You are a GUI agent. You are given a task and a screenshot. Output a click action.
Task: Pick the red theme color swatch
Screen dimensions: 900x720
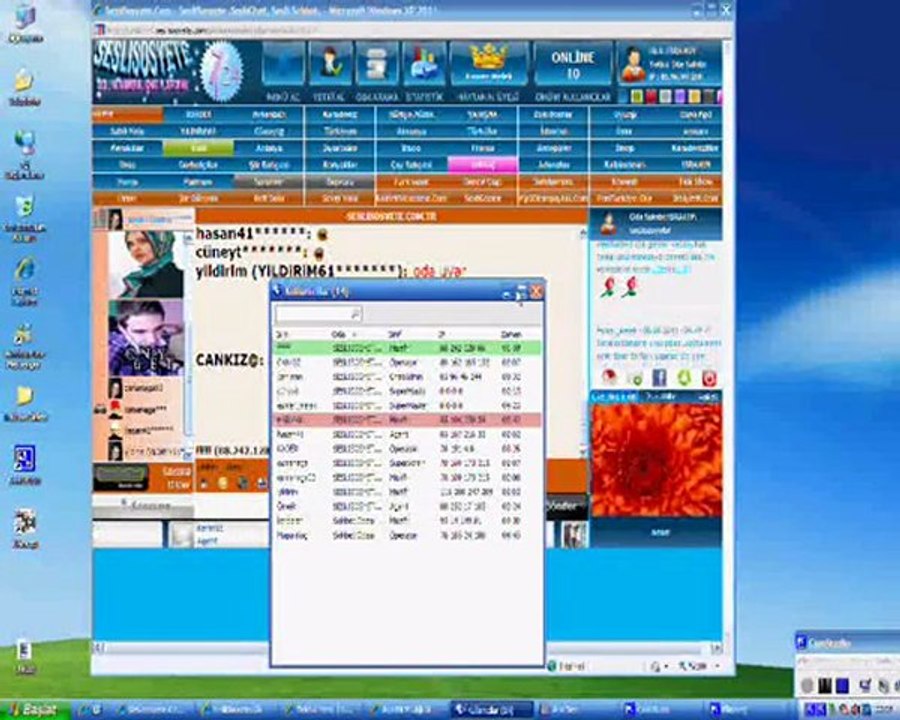click(651, 96)
